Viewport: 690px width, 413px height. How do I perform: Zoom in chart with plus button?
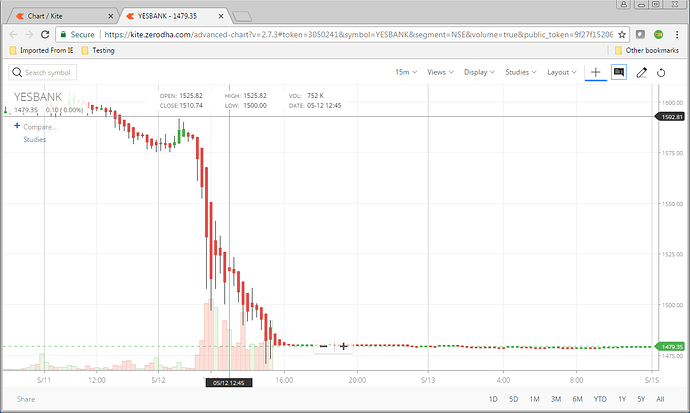(343, 347)
